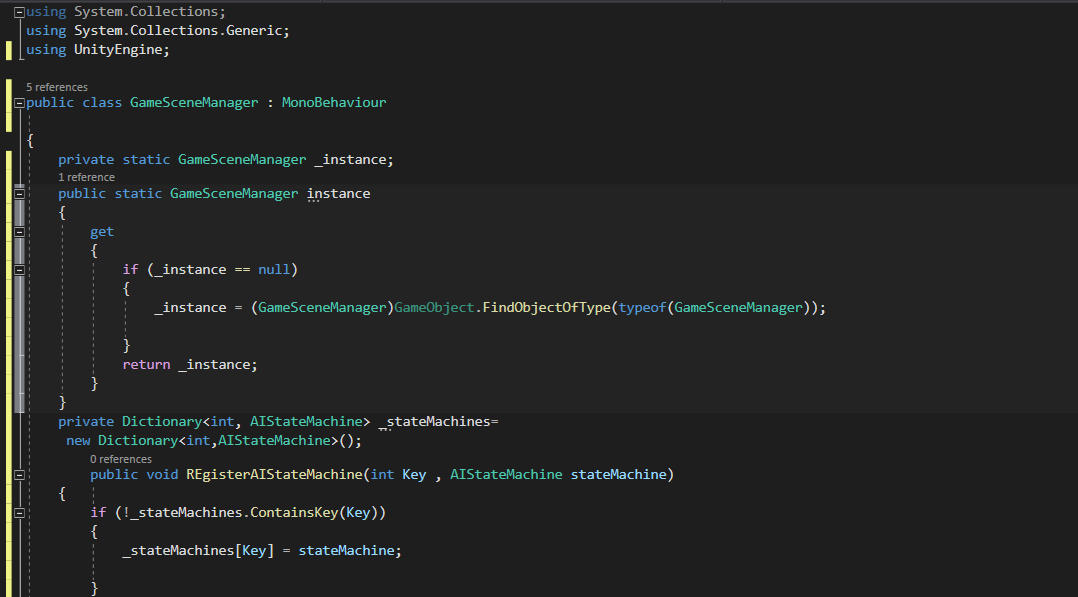1078x597 pixels.
Task: Click the 'typeof' keyword
Action: [642, 307]
